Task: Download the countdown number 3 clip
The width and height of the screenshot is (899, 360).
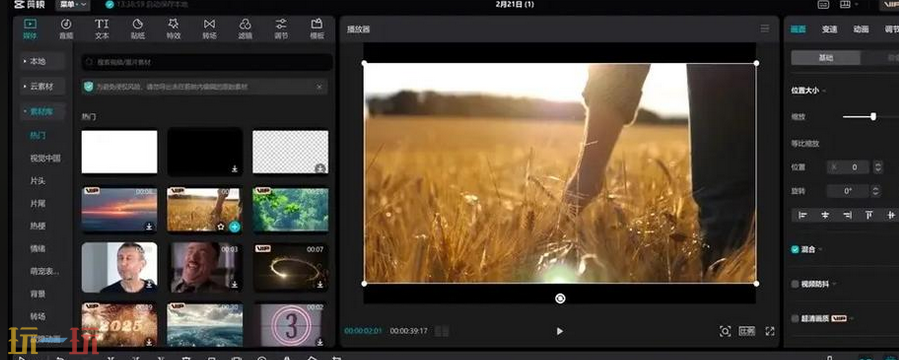Action: (320, 342)
